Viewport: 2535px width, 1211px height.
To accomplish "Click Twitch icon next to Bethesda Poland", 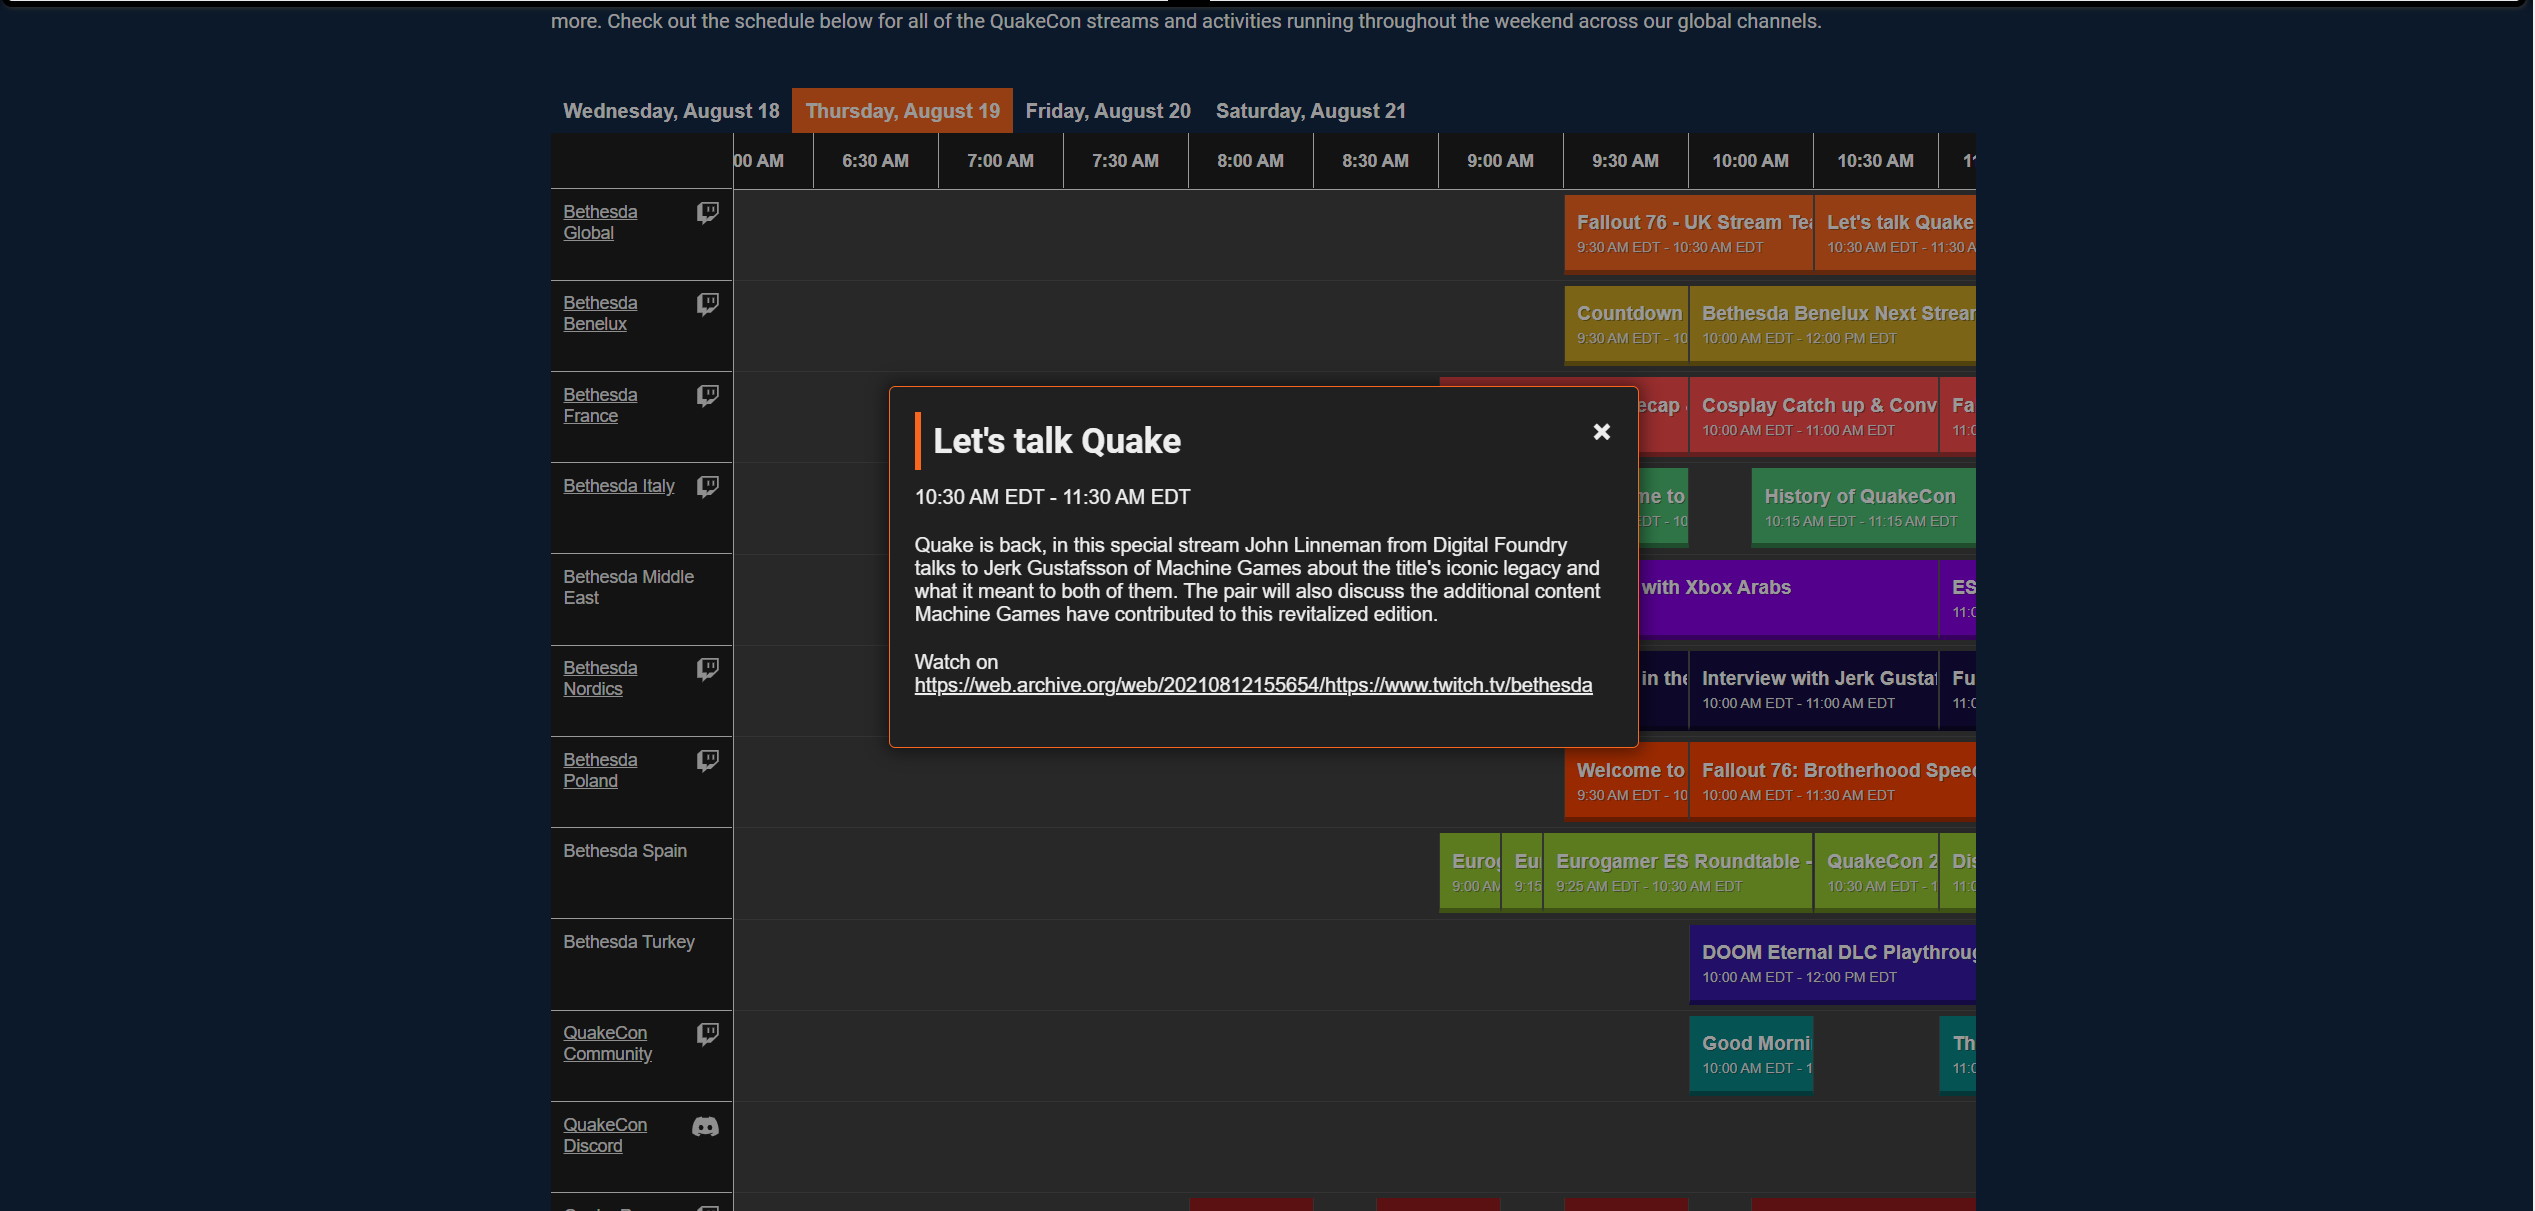I will (707, 760).
